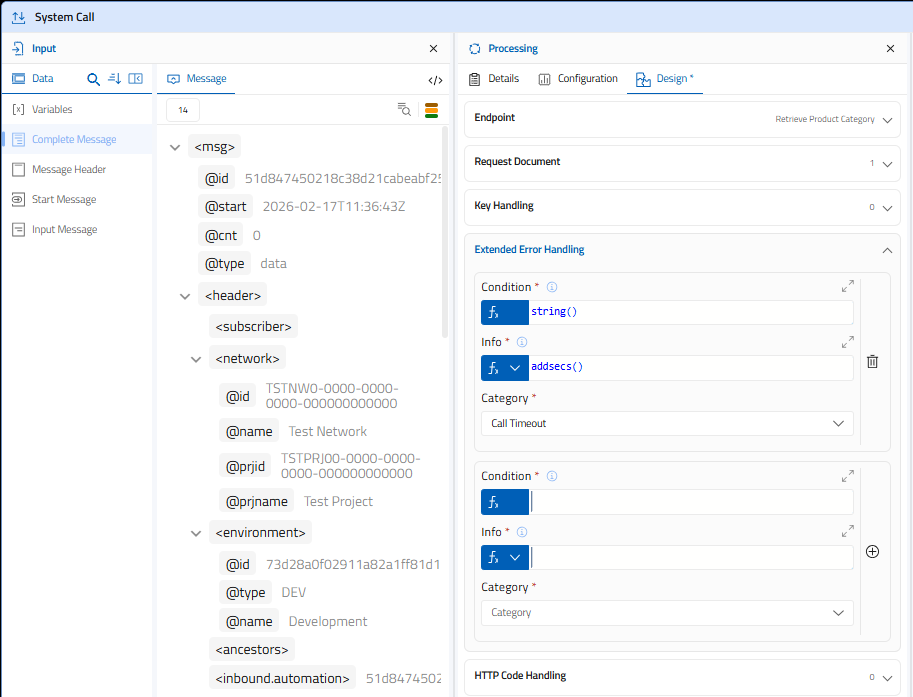The width and height of the screenshot is (913, 697).
Task: Click the second empty Condition input field
Action: (x=690, y=502)
